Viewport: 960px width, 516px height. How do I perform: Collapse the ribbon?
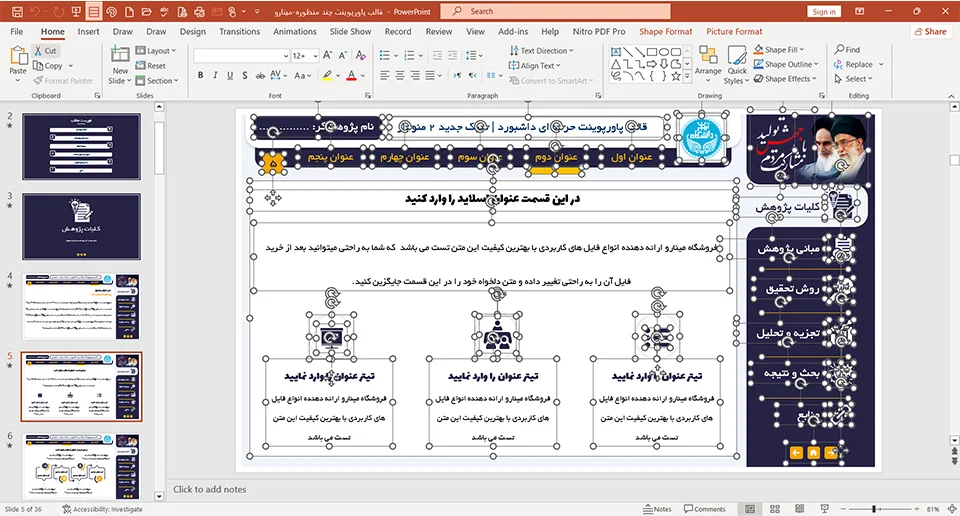[951, 96]
